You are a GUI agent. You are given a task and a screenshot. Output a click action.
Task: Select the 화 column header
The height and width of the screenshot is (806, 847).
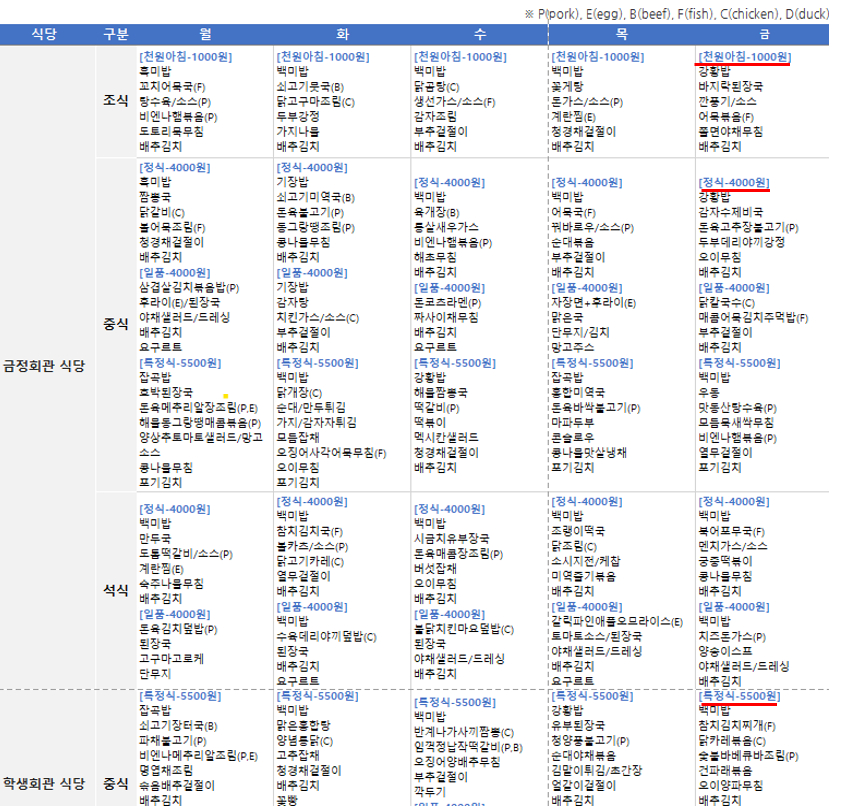[341, 34]
